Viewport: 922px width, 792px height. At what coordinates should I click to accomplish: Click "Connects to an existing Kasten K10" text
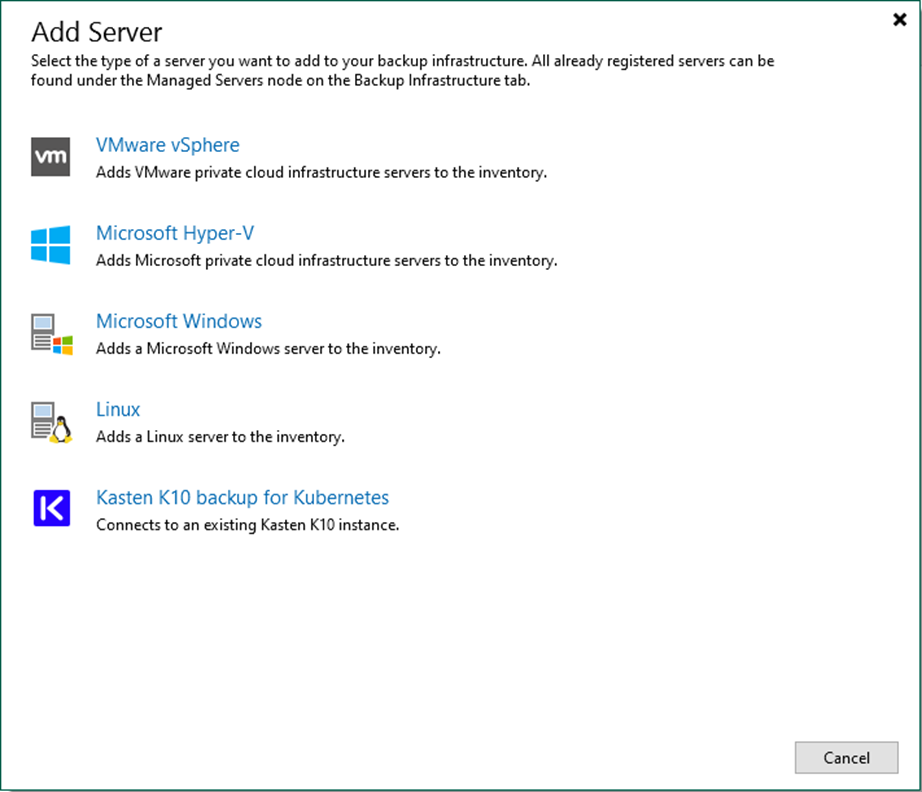point(248,524)
